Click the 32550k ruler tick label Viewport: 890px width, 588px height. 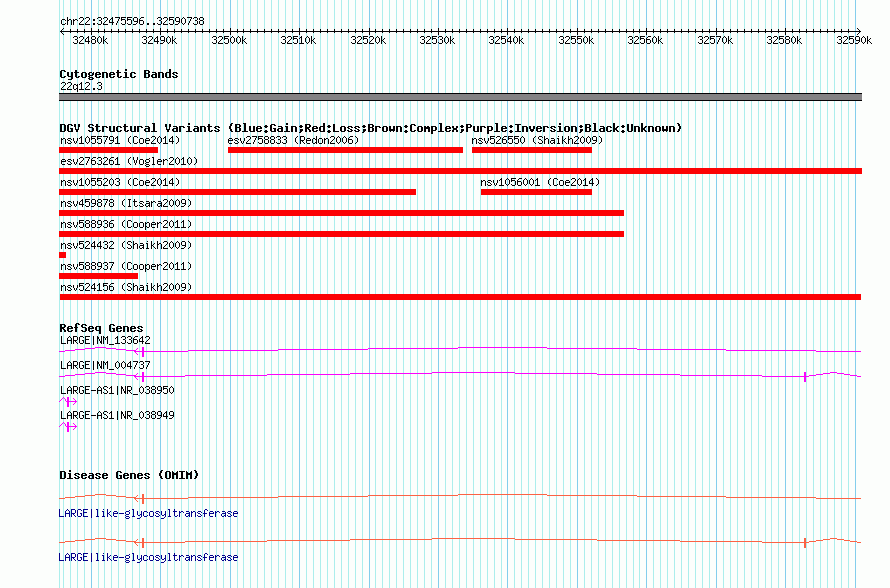point(577,40)
